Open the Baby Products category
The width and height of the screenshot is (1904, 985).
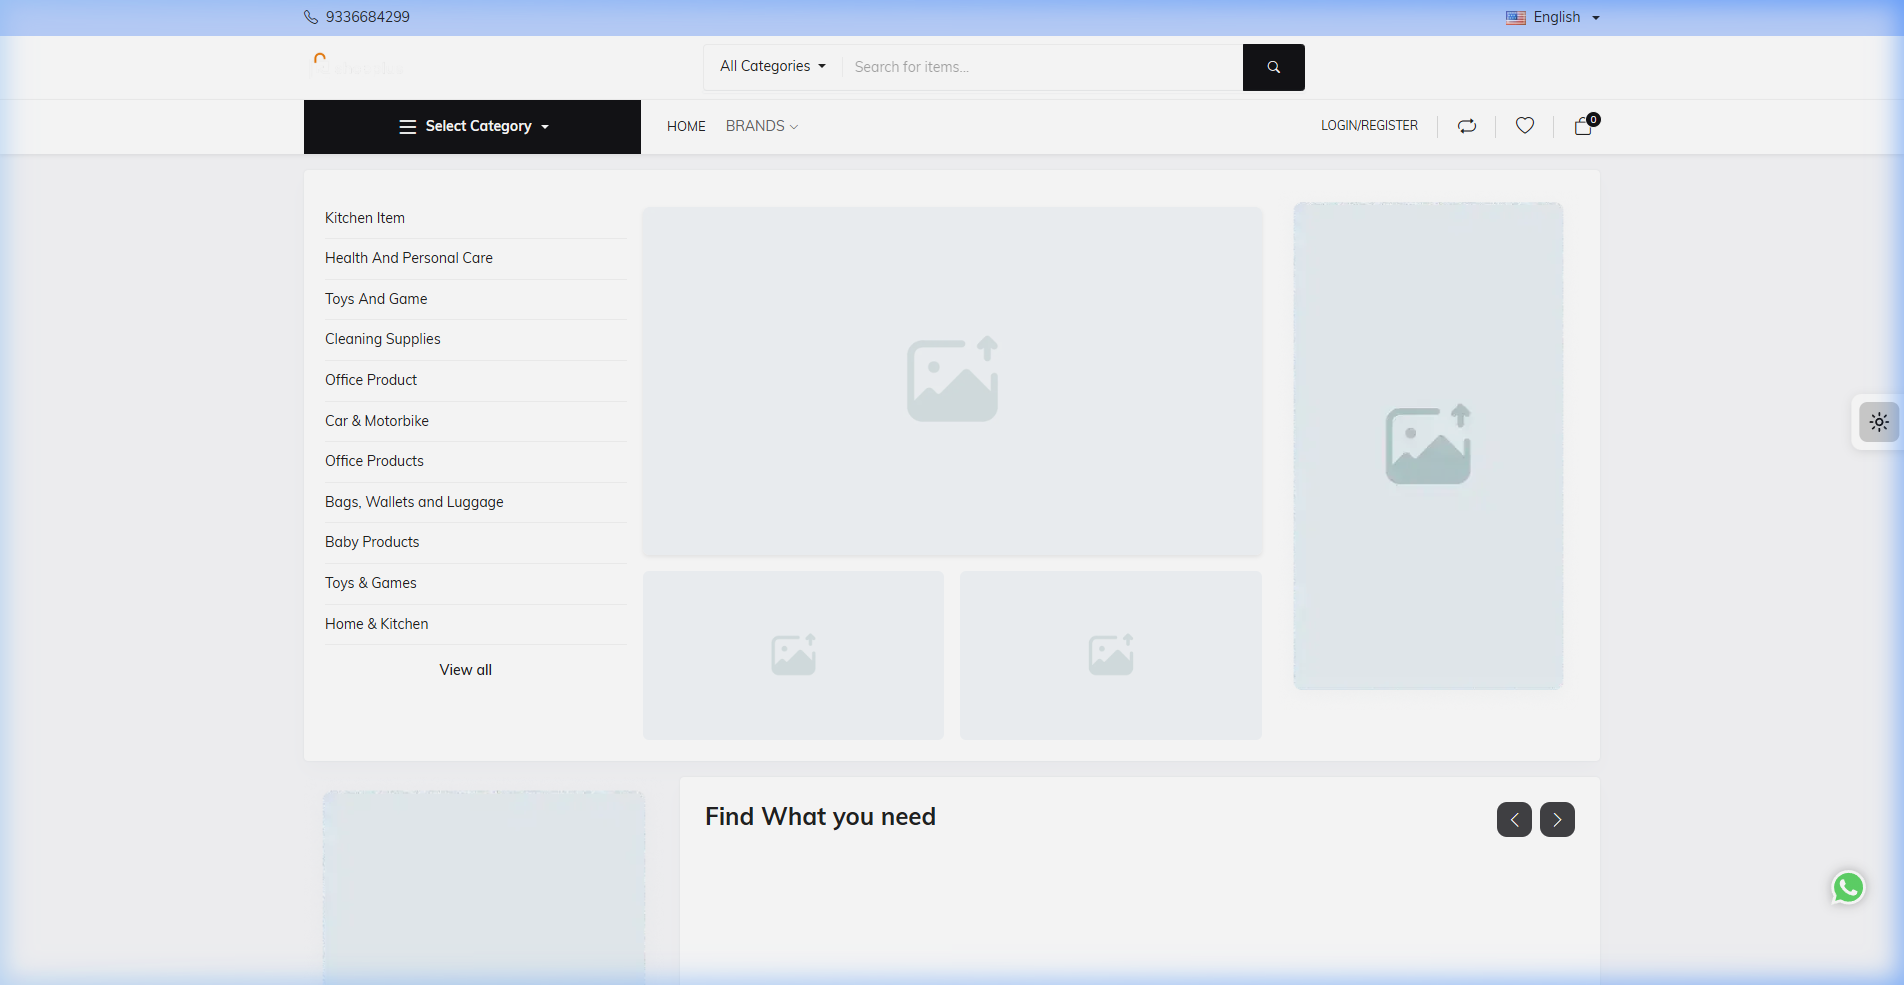click(372, 542)
